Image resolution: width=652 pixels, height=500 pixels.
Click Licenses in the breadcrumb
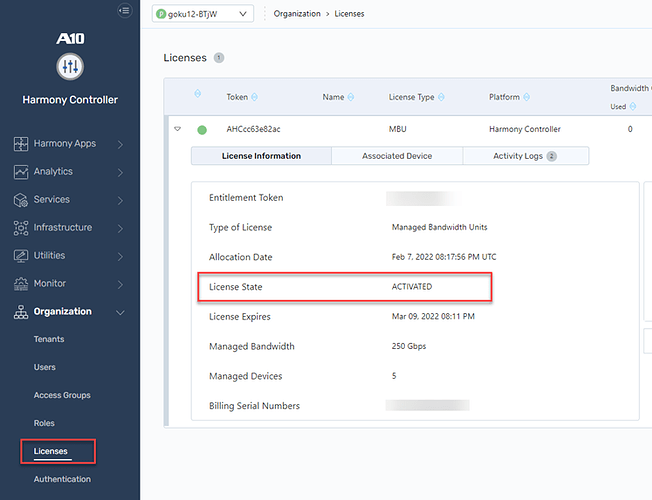click(x=349, y=14)
